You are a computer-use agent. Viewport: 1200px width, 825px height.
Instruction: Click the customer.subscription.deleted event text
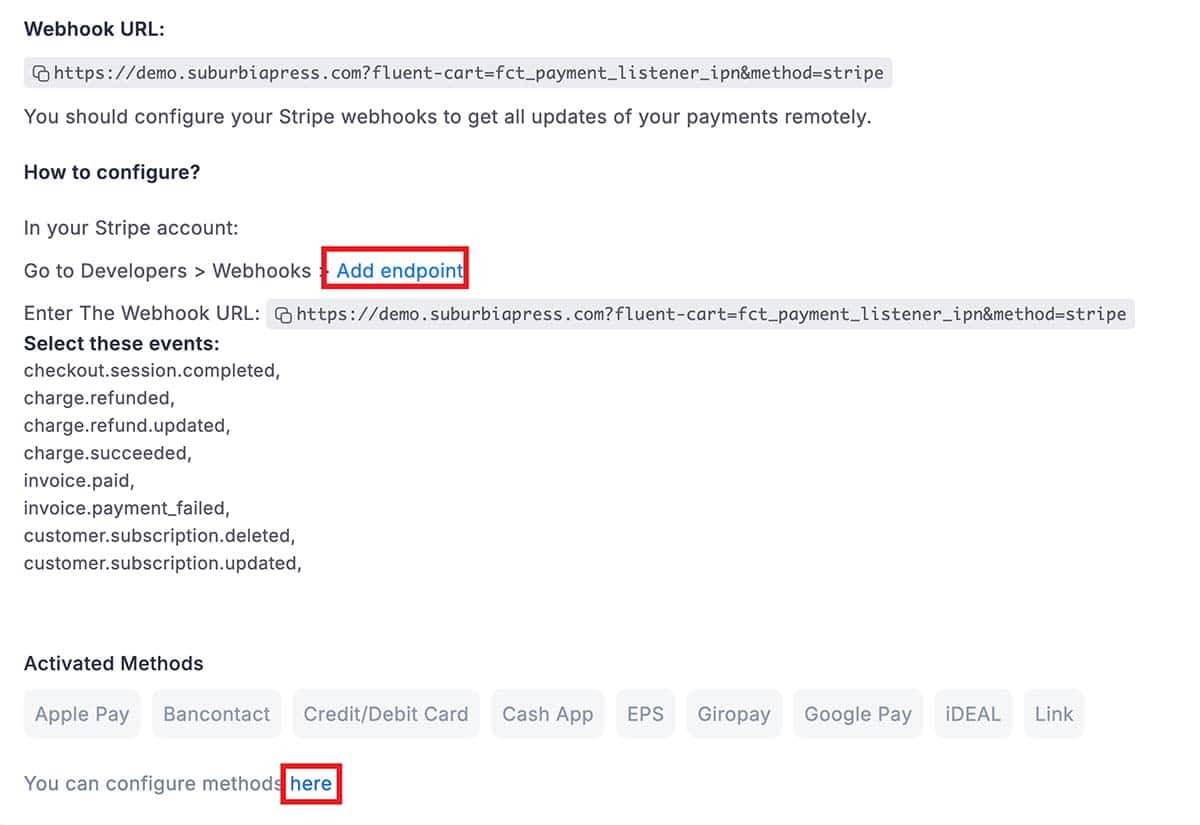point(159,535)
